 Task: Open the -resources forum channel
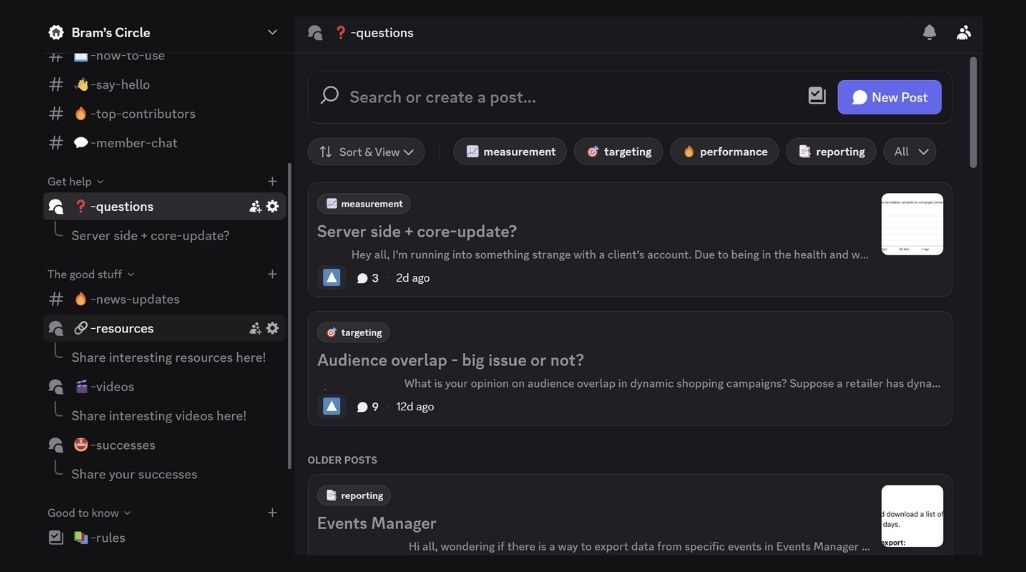[x=164, y=328]
